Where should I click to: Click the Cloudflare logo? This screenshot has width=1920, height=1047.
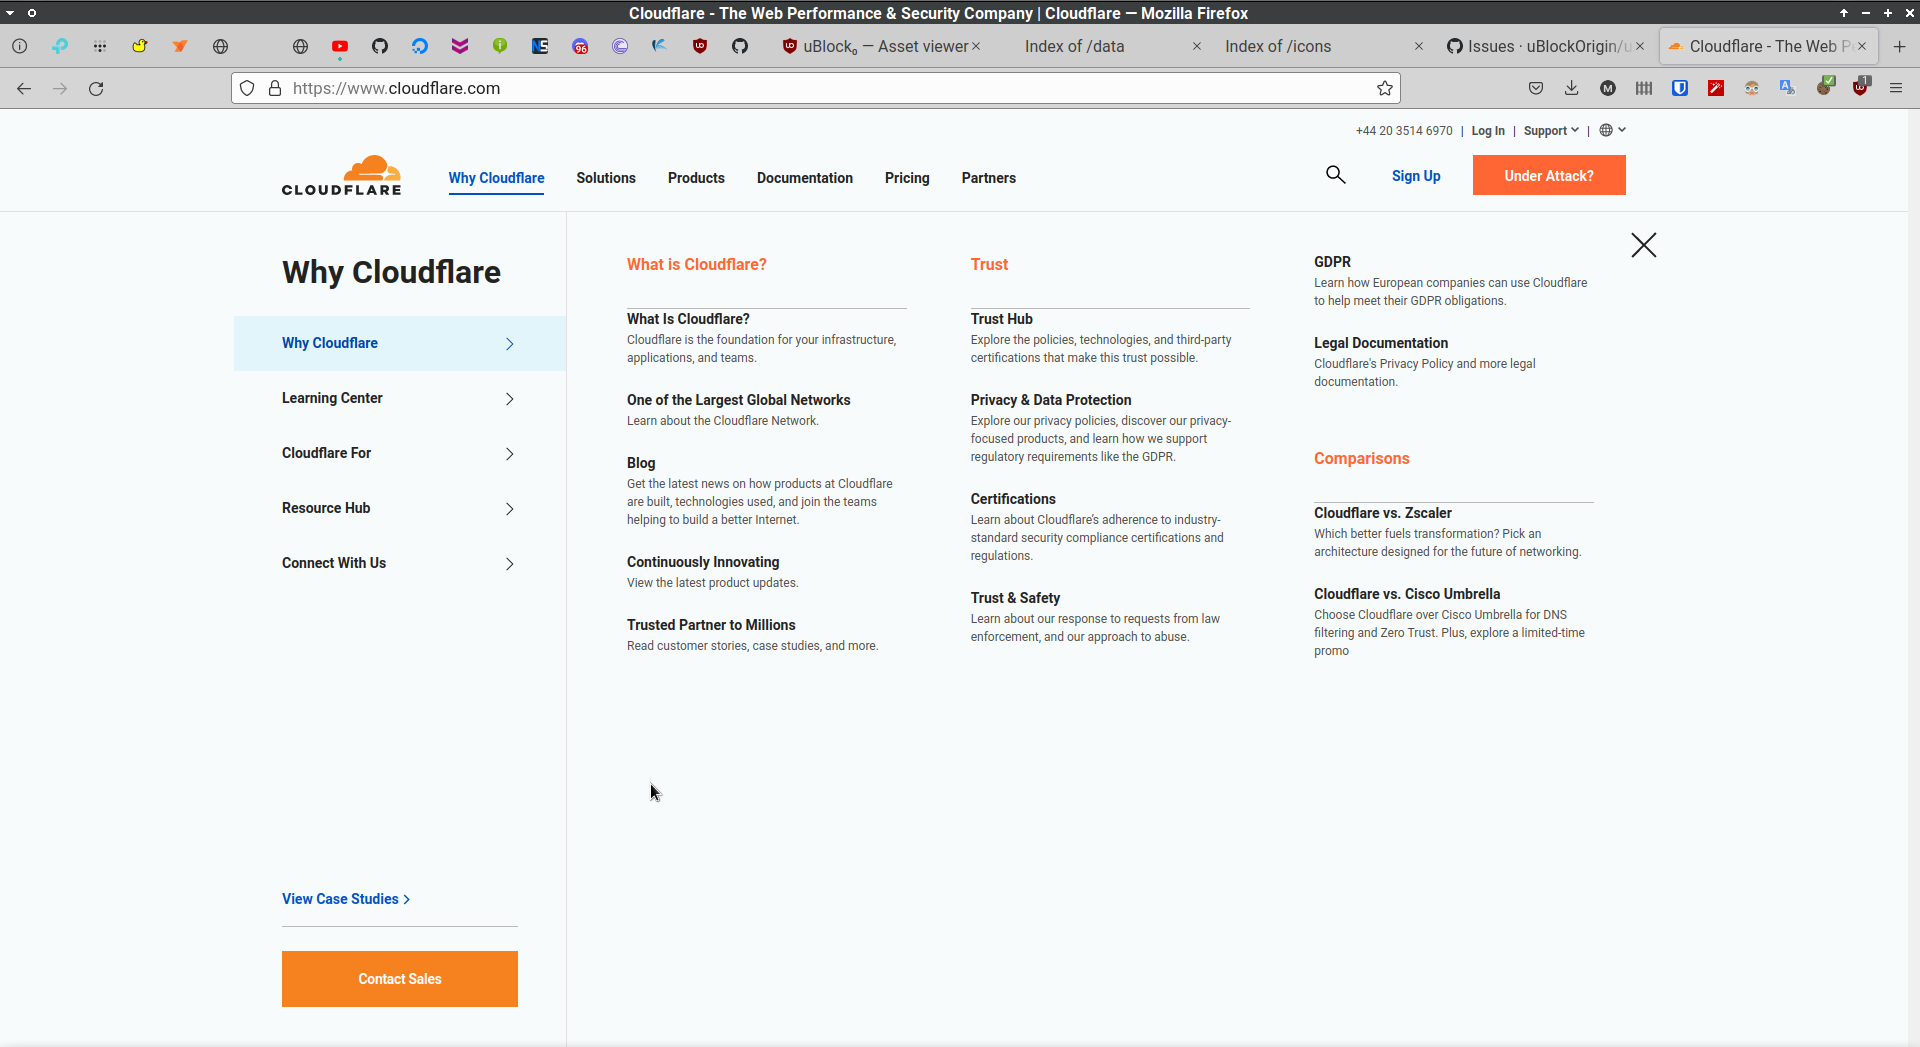[341, 175]
